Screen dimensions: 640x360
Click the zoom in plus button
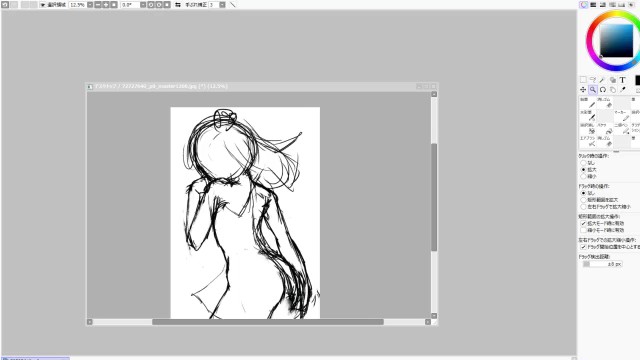coord(106,5)
